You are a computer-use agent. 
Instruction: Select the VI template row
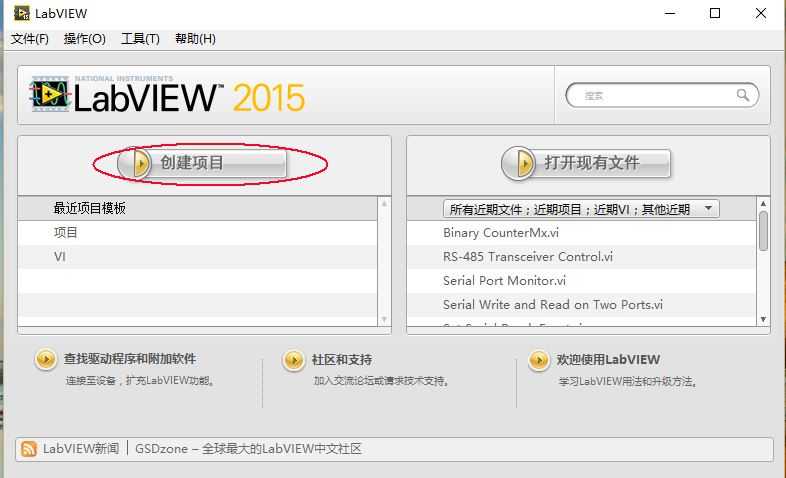[x=198, y=257]
